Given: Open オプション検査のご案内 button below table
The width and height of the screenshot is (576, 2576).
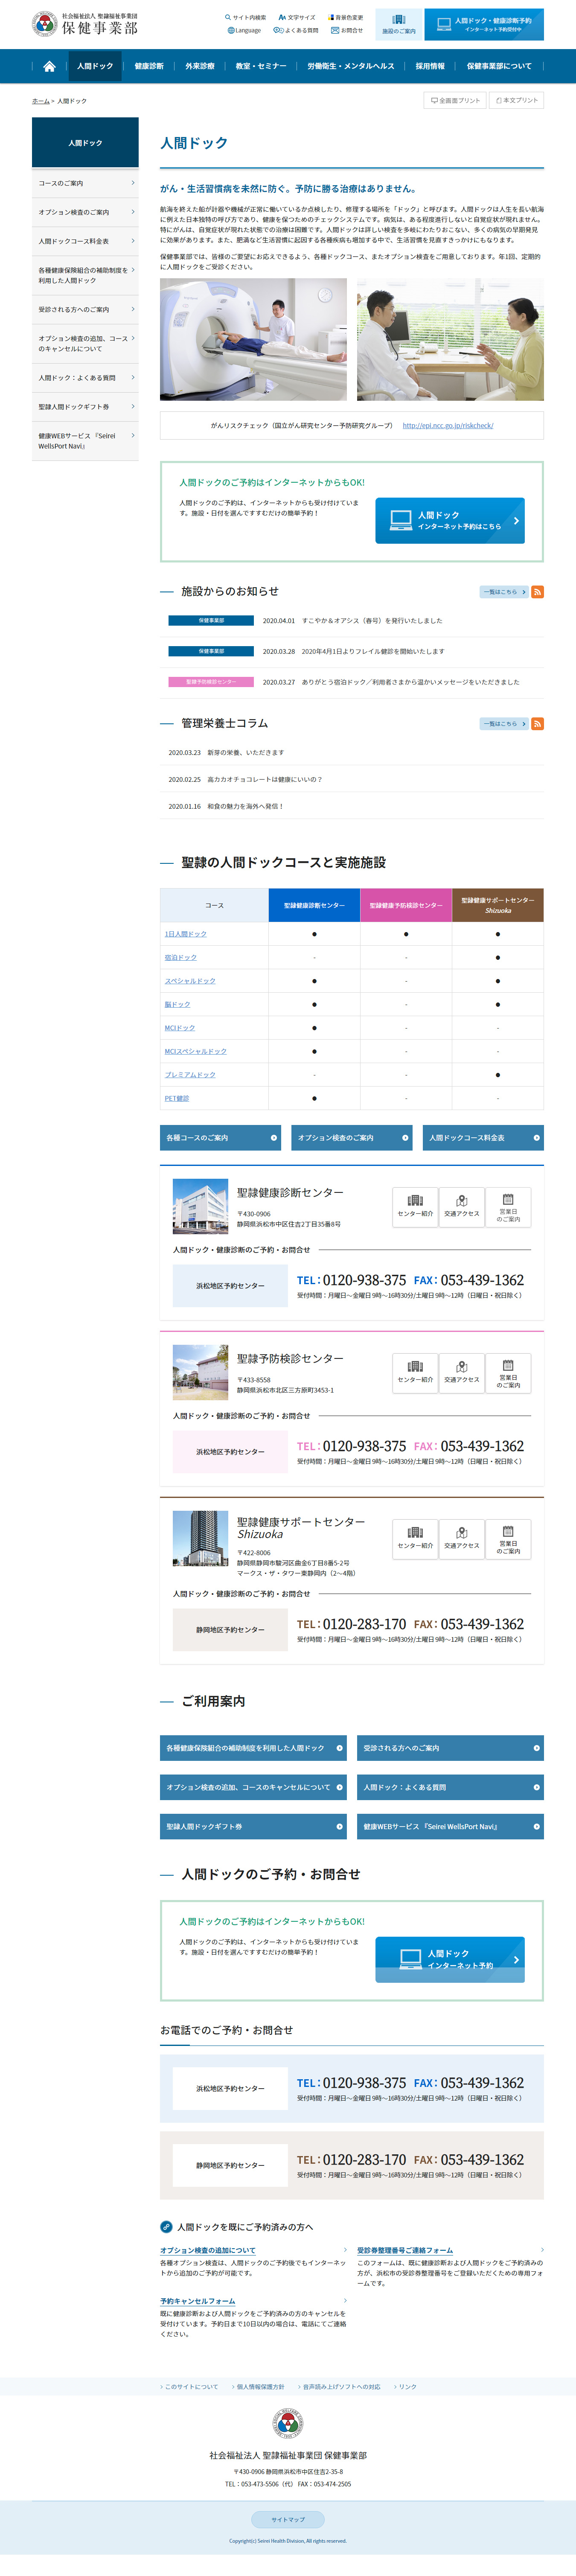Looking at the screenshot, I should point(352,1138).
